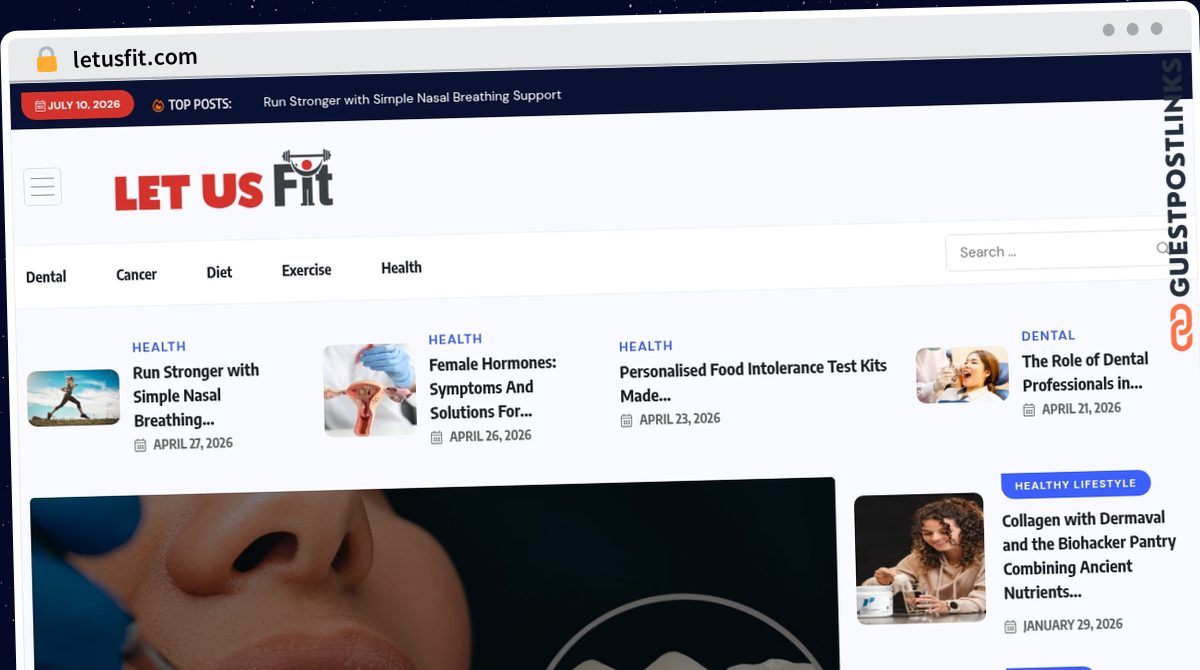Click the search magnifier icon
This screenshot has height=670, width=1200.
(1163, 248)
